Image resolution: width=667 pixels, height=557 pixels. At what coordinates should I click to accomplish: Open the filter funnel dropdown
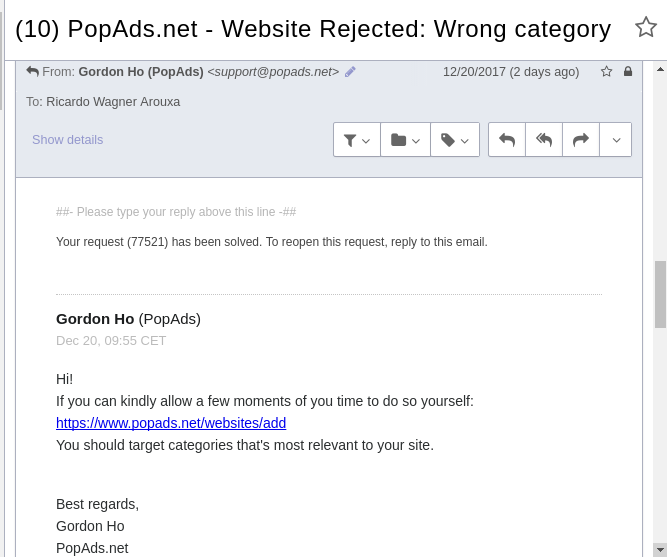357,140
